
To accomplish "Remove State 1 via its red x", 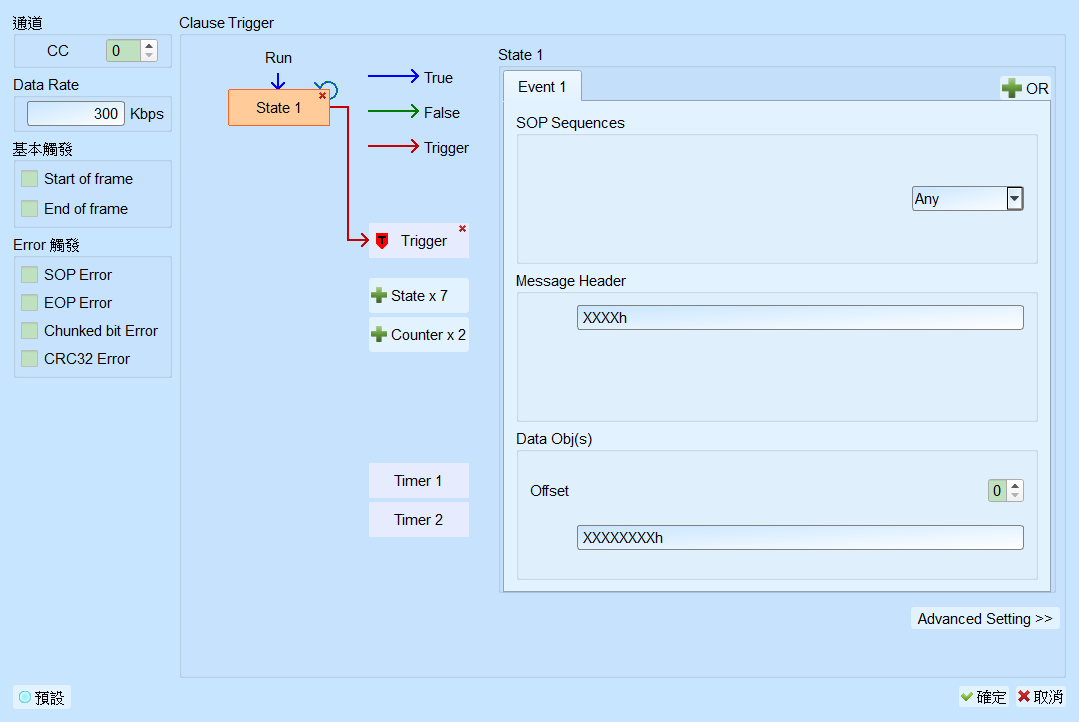I will (322, 96).
